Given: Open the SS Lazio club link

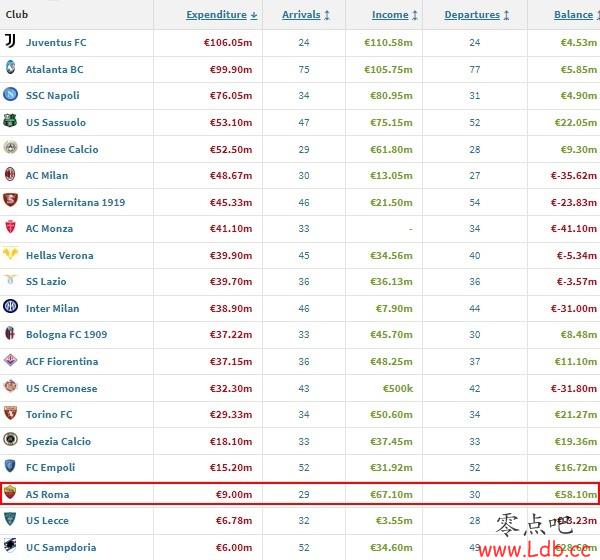Looking at the screenshot, I should coord(46,282).
